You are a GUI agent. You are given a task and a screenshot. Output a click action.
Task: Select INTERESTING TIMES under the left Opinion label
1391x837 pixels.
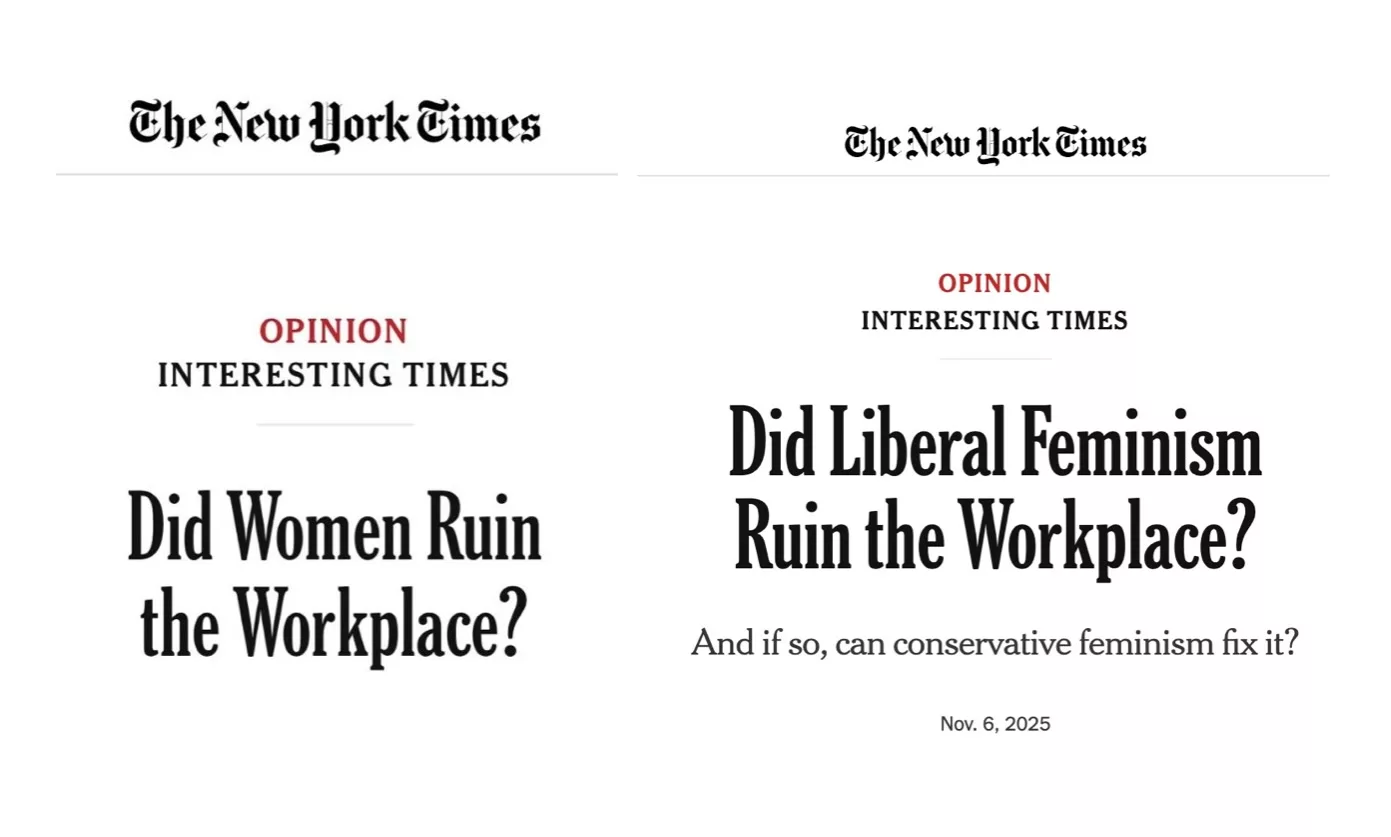click(x=334, y=375)
